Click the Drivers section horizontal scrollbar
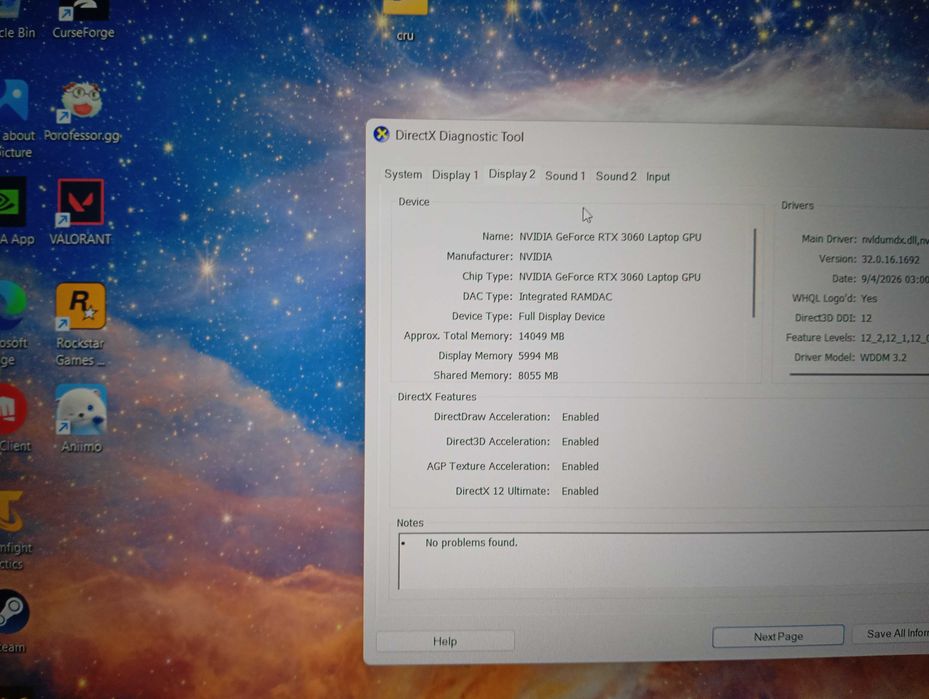Screen dimensions: 929x699 point(859,374)
